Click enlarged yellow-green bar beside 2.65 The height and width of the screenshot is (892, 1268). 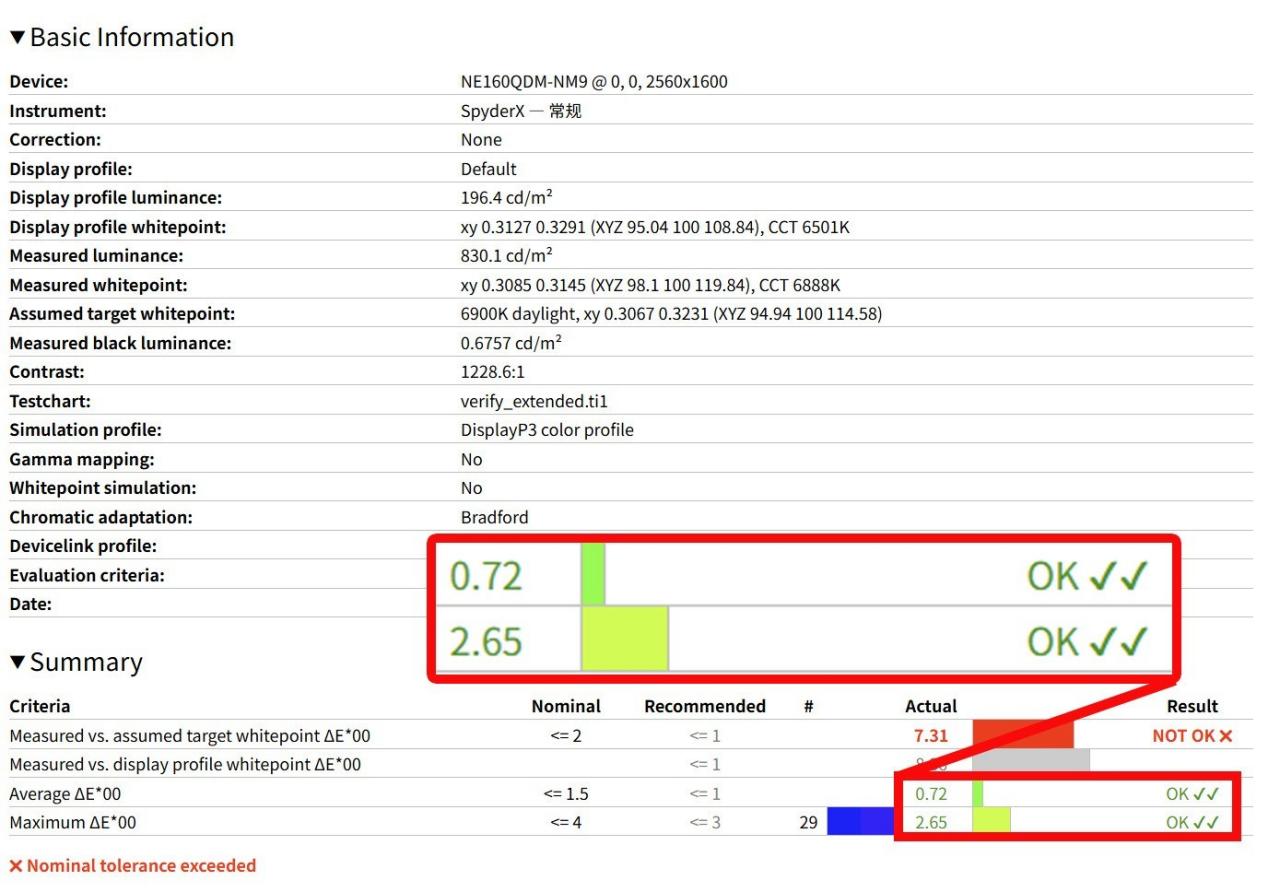pos(625,640)
